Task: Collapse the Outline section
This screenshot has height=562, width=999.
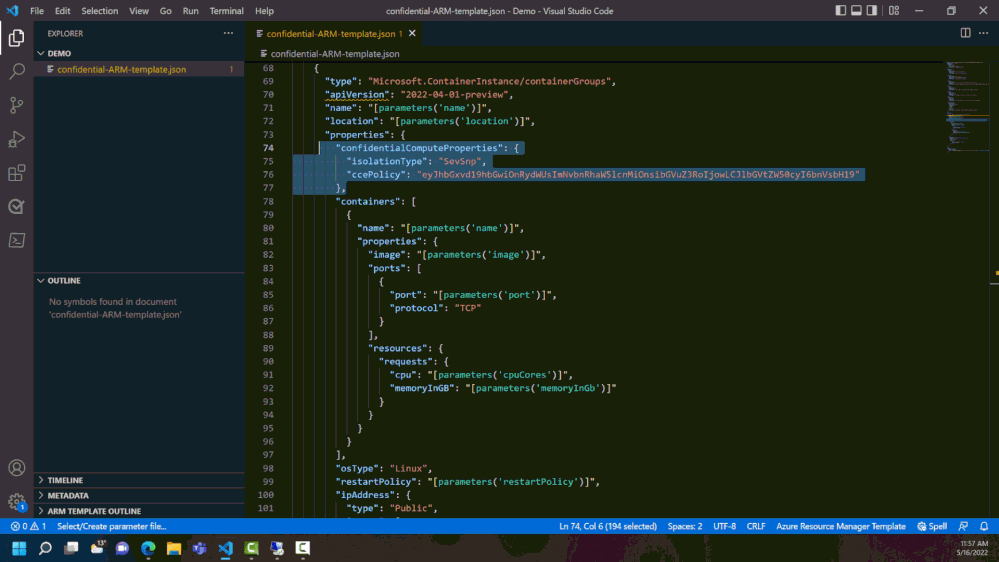Action: click(64, 280)
